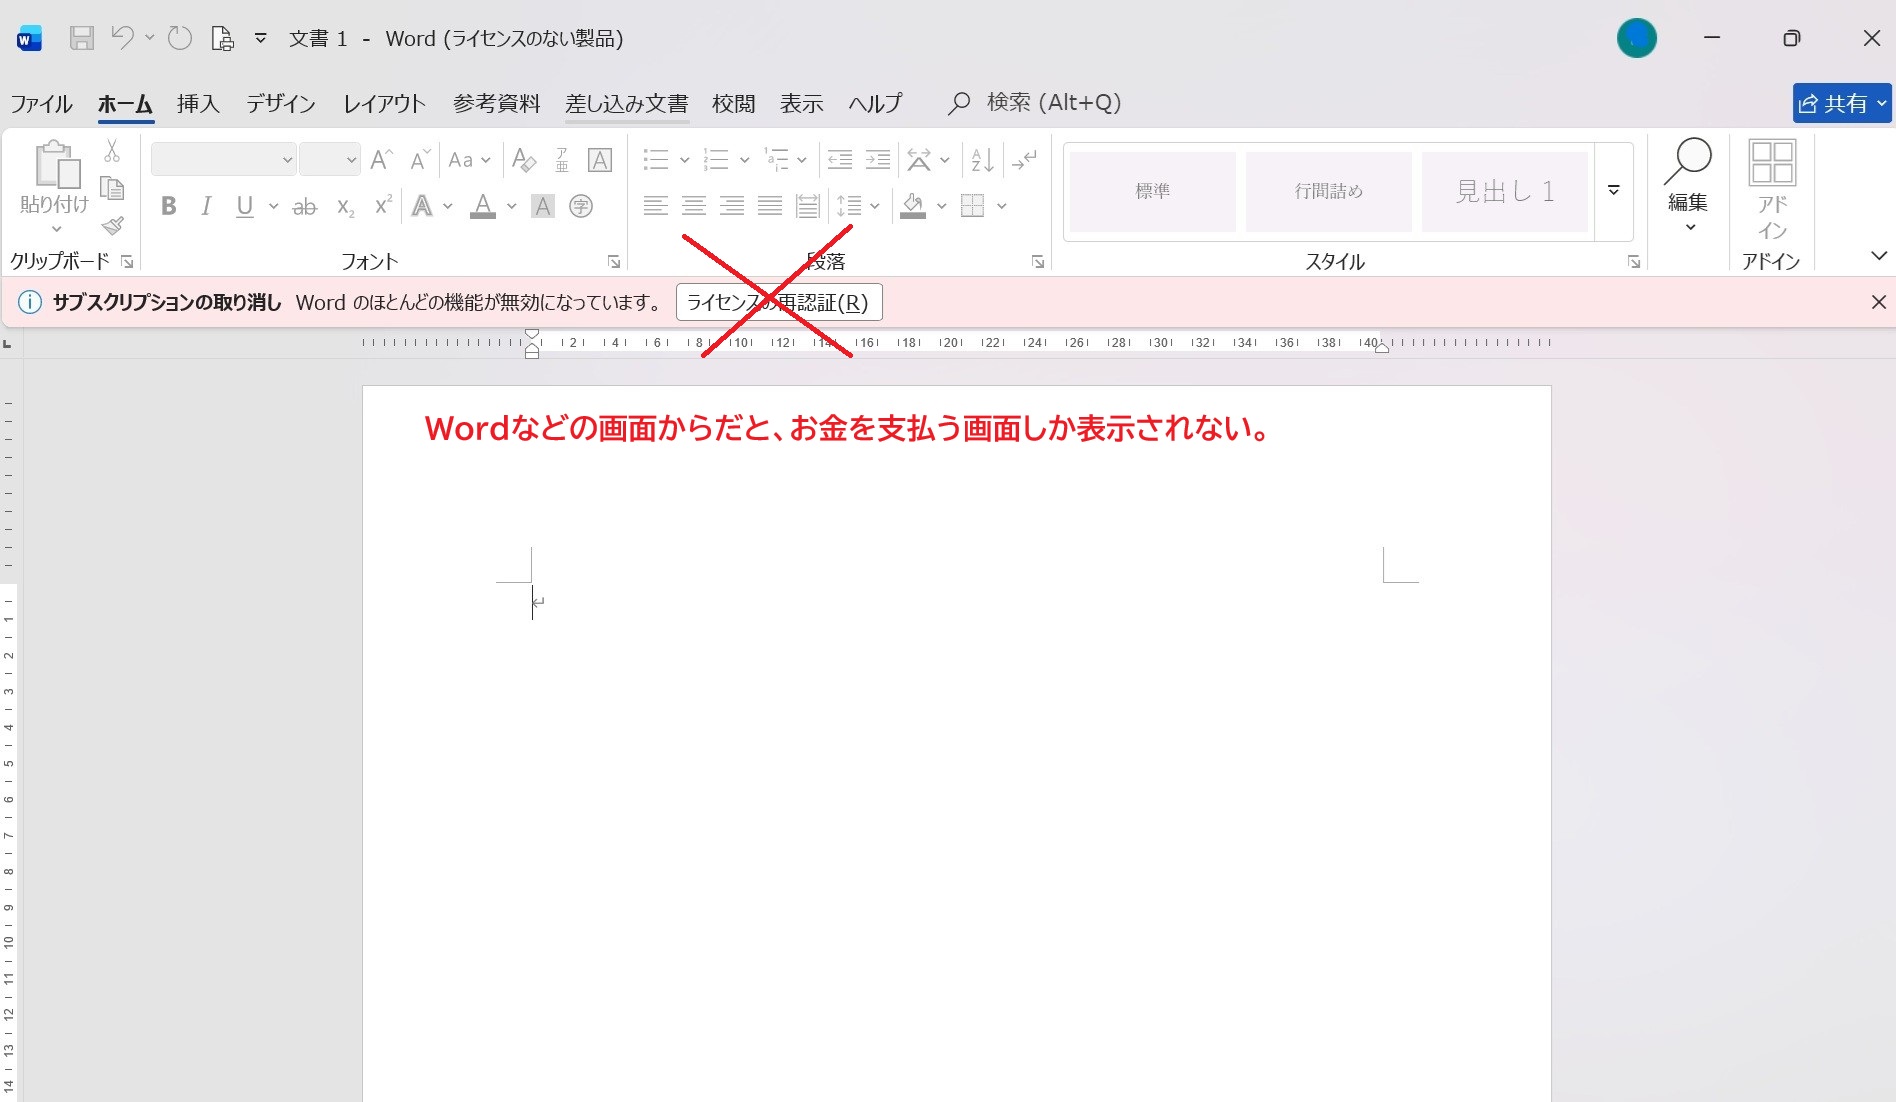The width and height of the screenshot is (1896, 1102).
Task: Toggle Underline formatting
Action: (244, 206)
